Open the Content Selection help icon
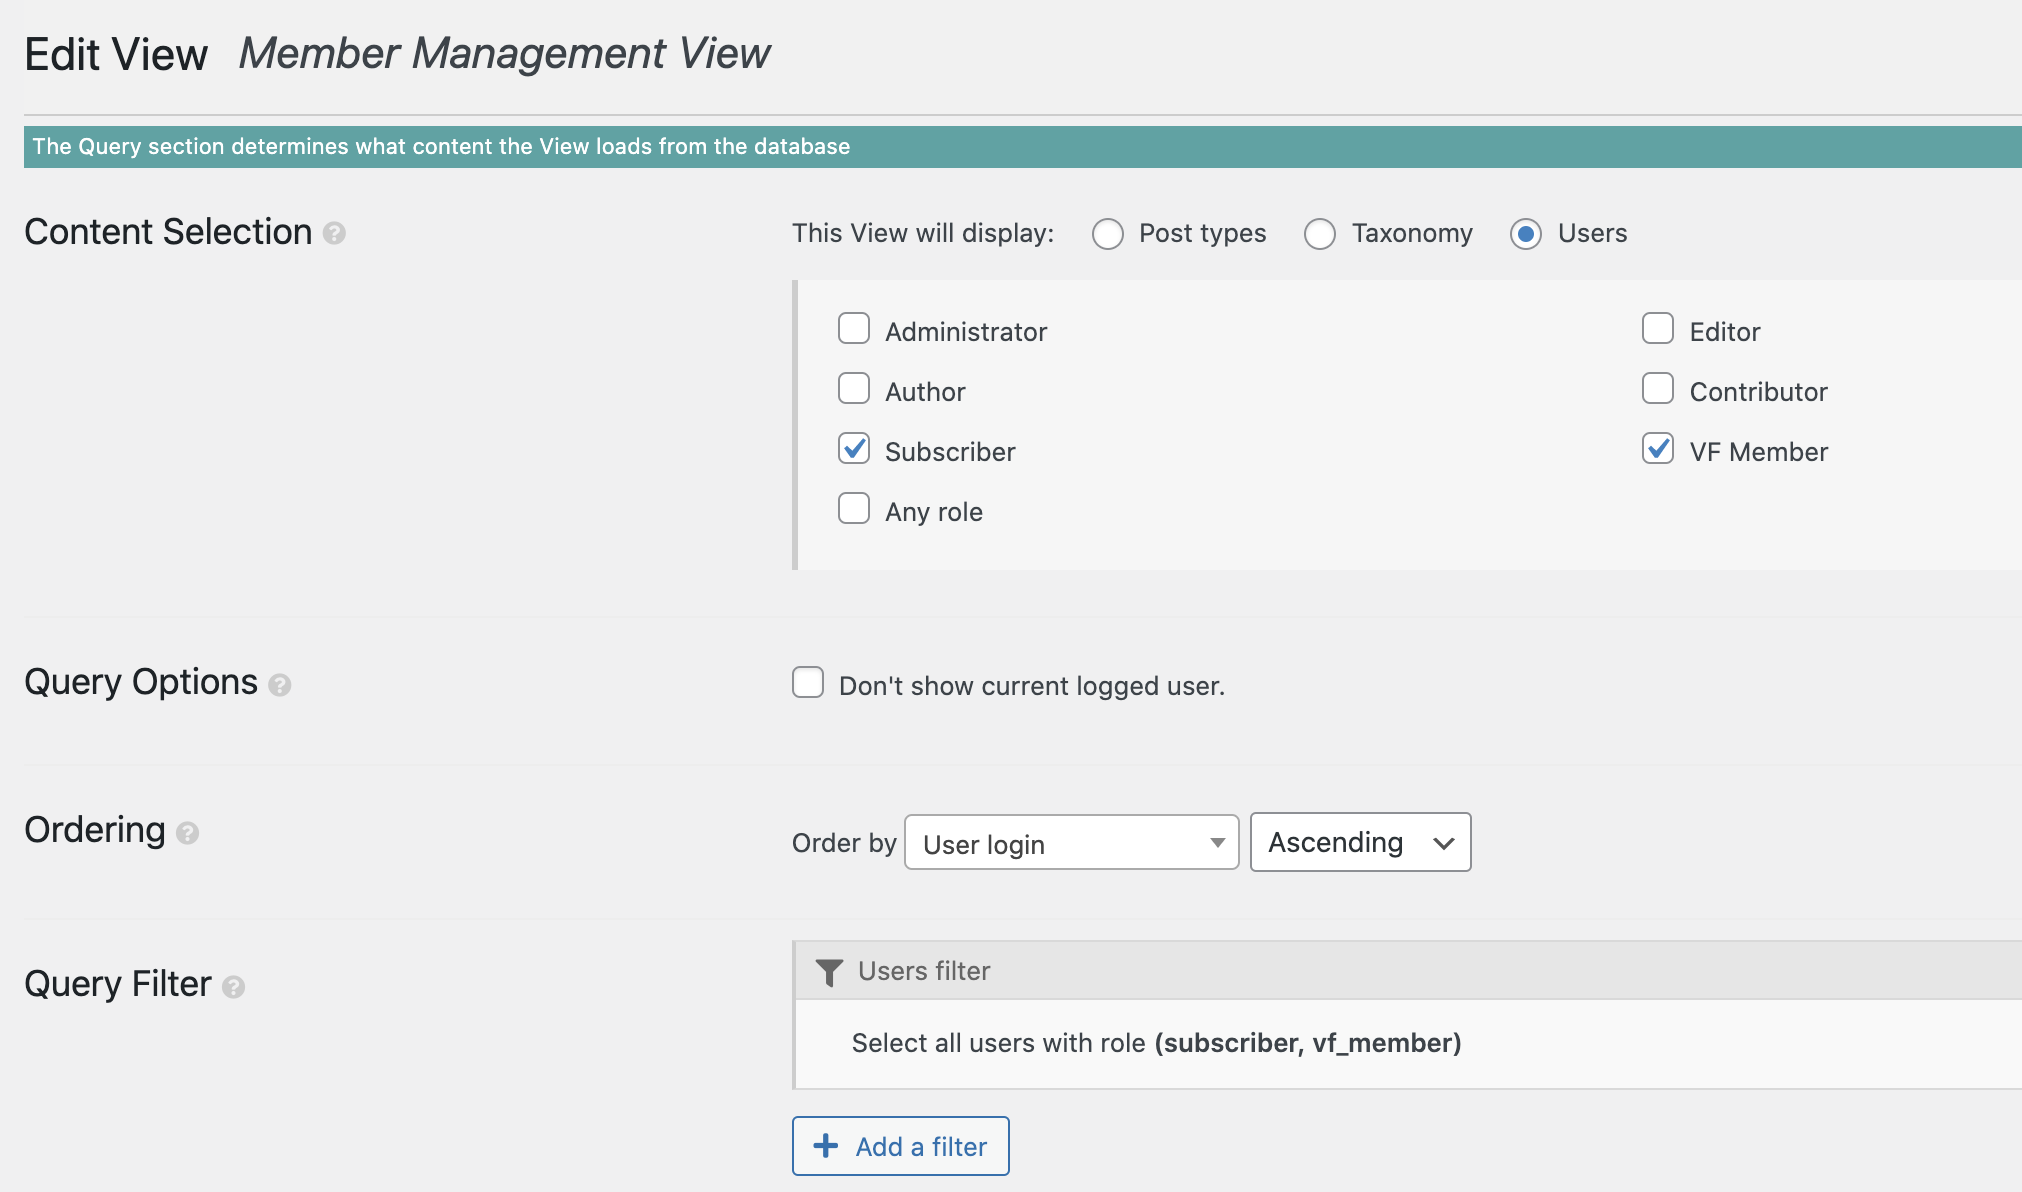 335,233
